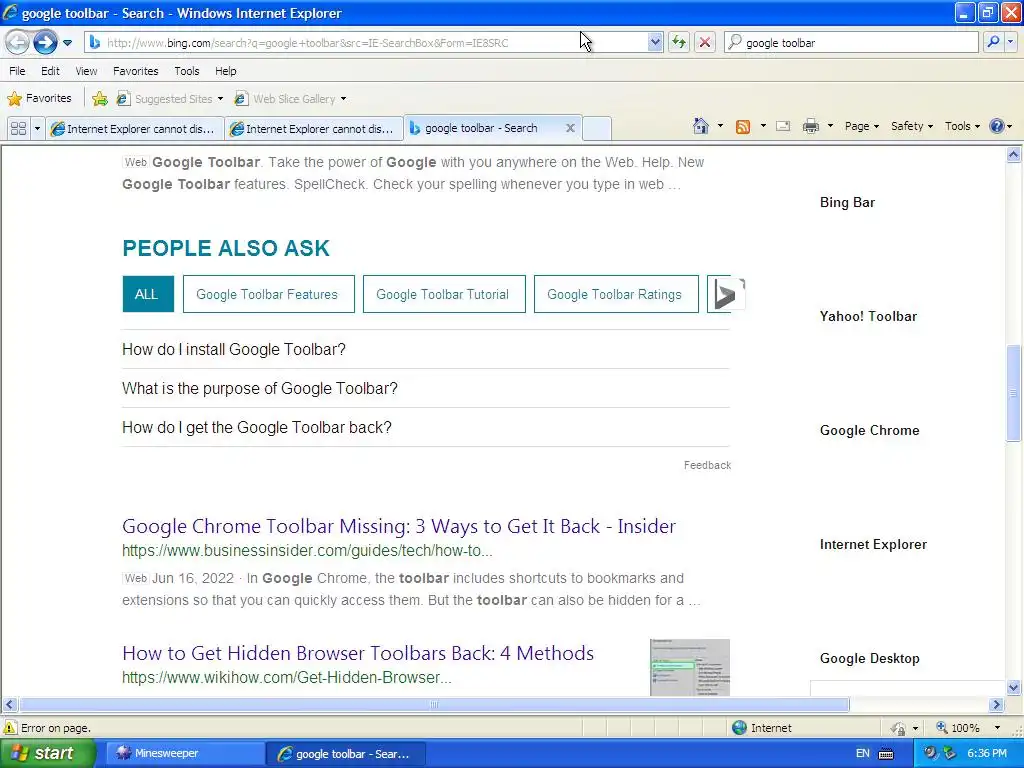Screen dimensions: 1024x768
Task: Click Google Chrome related search
Action: [x=869, y=430]
